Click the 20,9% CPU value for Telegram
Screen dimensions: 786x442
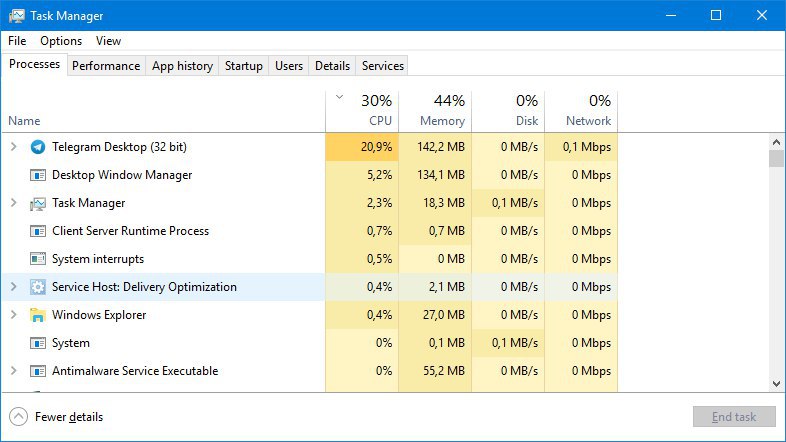376,147
